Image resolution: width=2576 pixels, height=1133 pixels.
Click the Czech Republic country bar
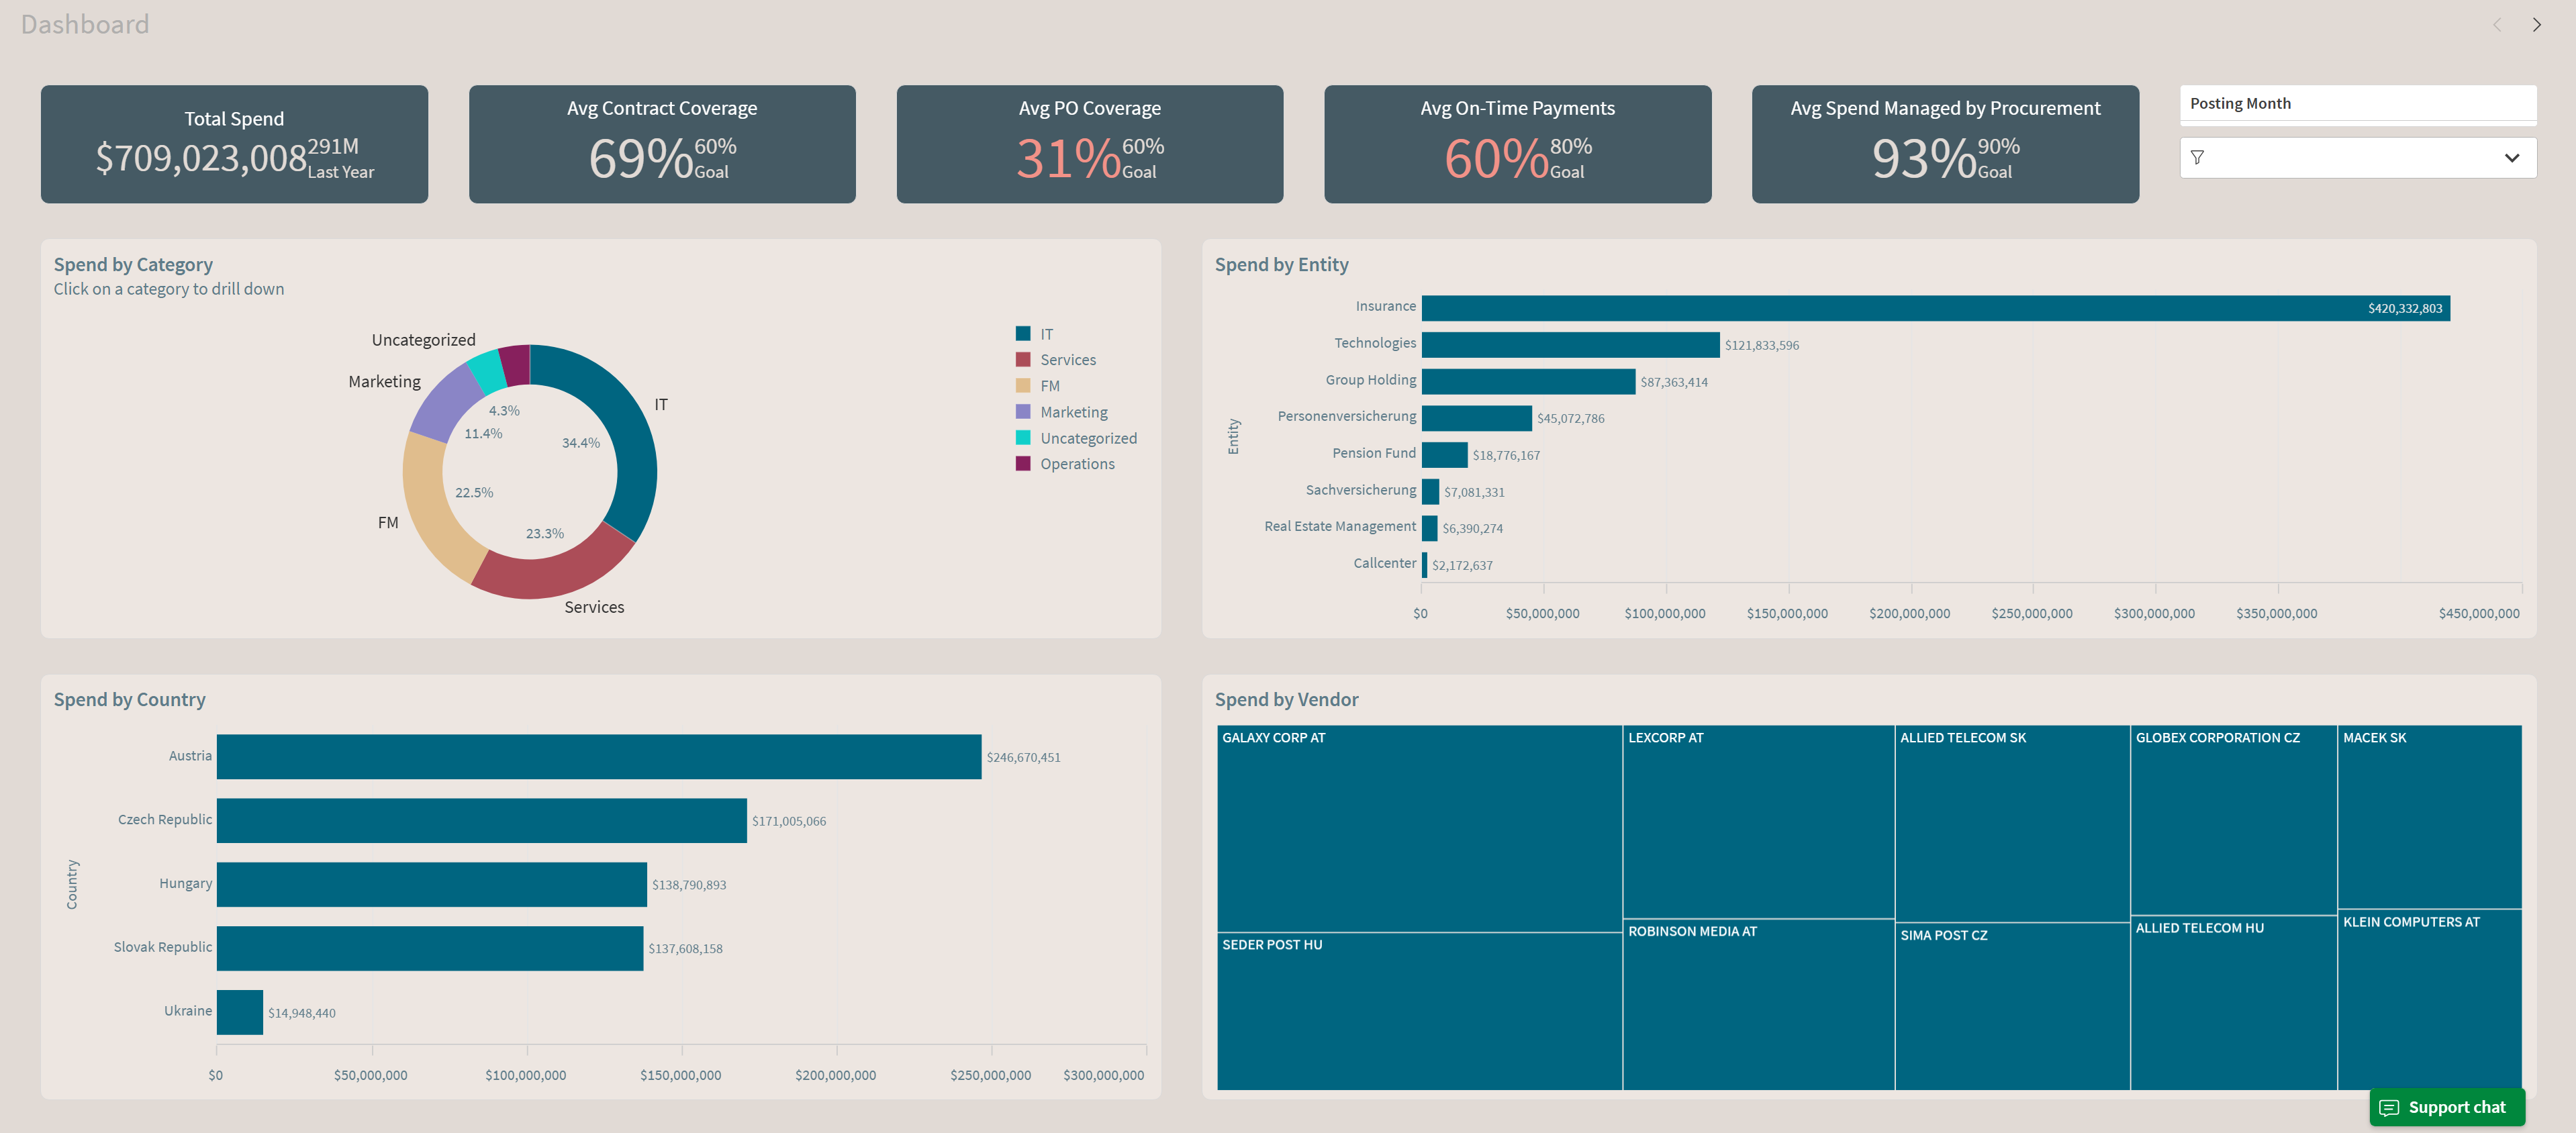tap(481, 821)
